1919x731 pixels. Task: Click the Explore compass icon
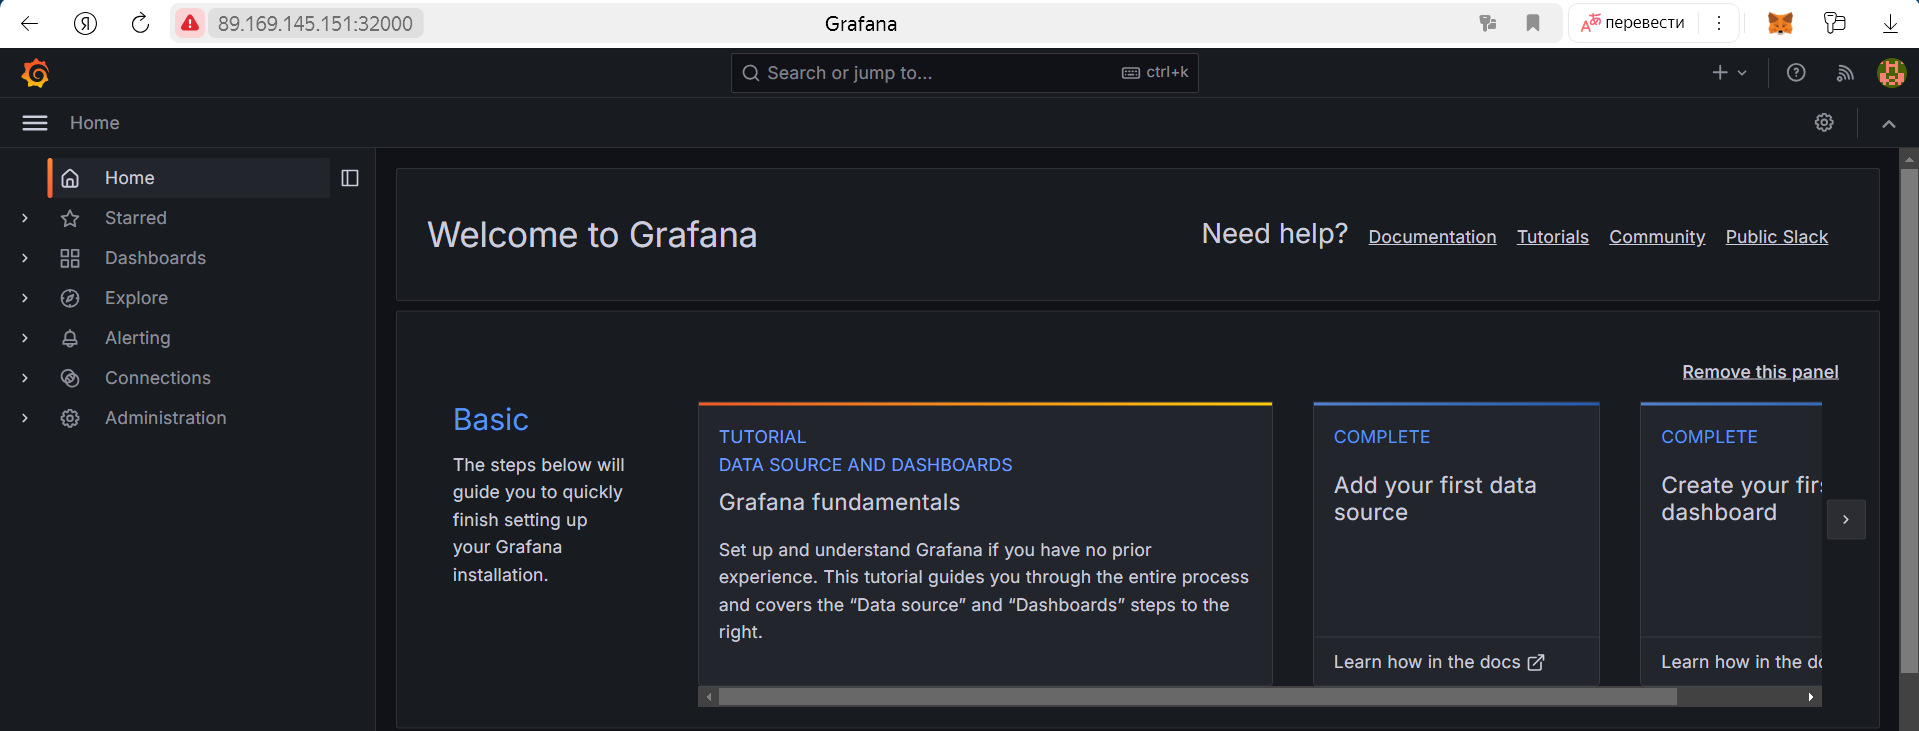pos(70,298)
